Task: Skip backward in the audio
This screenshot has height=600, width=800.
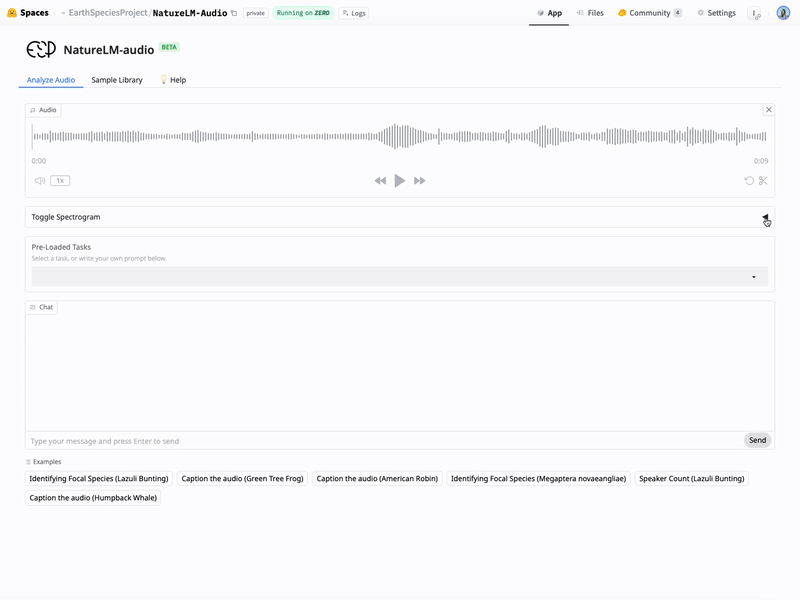Action: pyautogui.click(x=380, y=180)
